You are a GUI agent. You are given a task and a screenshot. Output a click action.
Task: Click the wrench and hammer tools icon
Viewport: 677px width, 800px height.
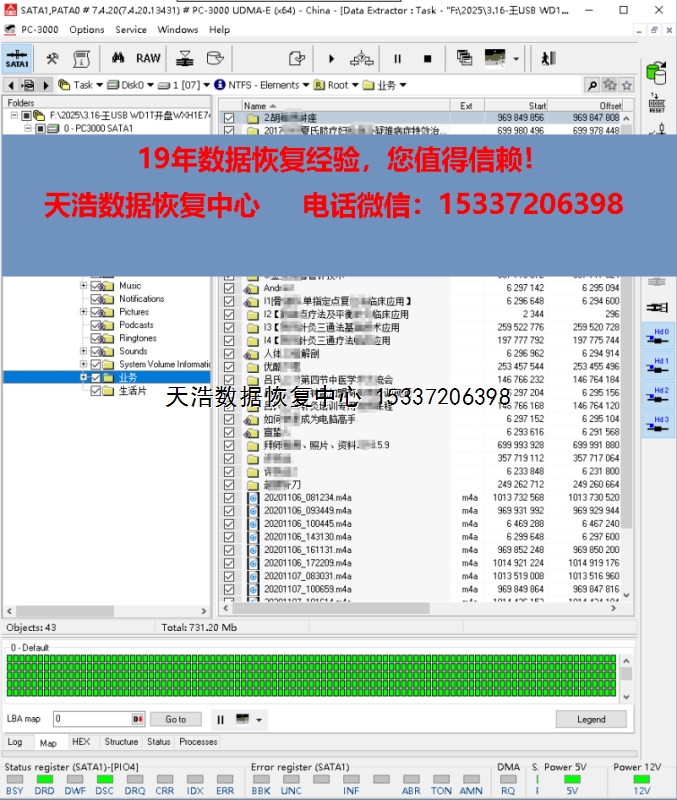(52, 58)
